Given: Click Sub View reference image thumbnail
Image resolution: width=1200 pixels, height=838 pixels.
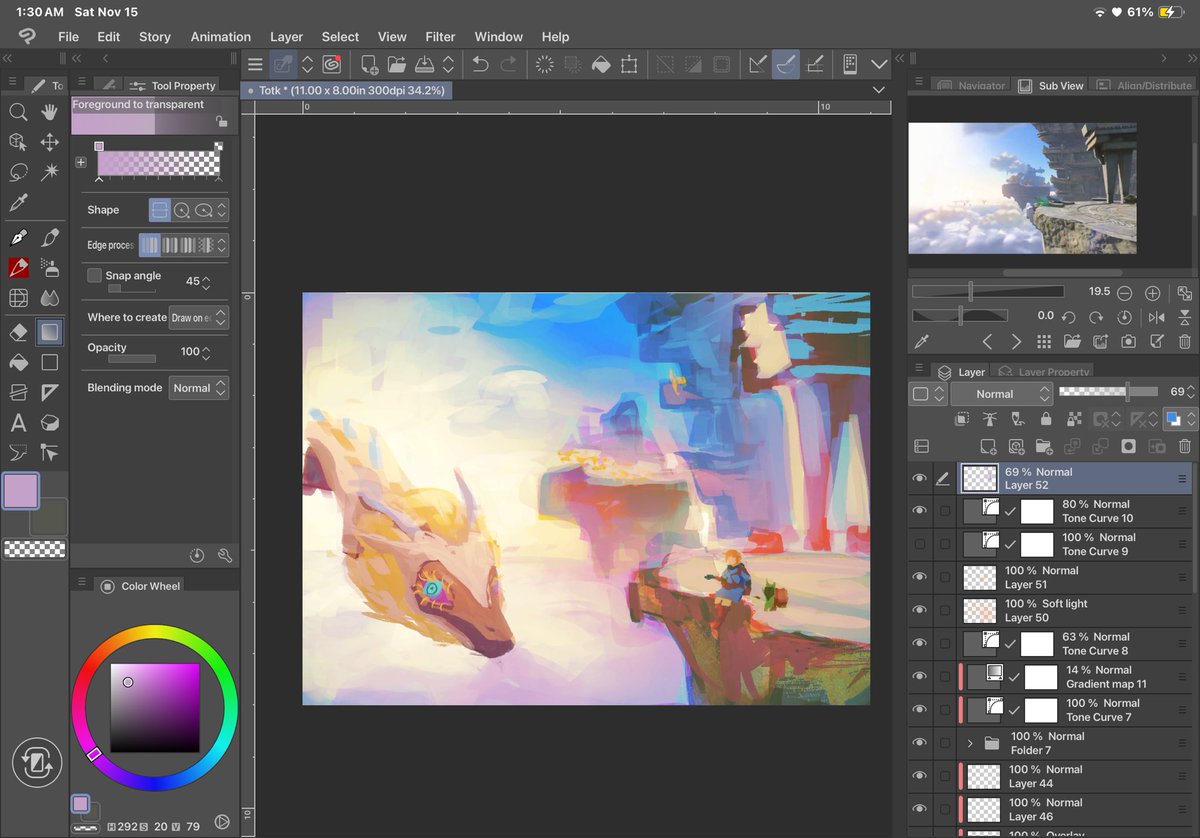Looking at the screenshot, I should (1022, 188).
